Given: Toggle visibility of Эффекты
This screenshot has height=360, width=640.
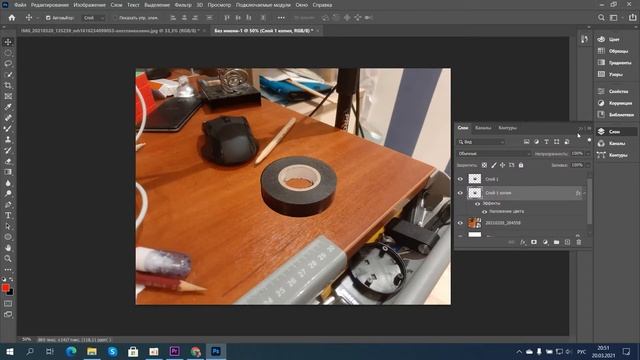Looking at the screenshot, I should click(x=477, y=203).
